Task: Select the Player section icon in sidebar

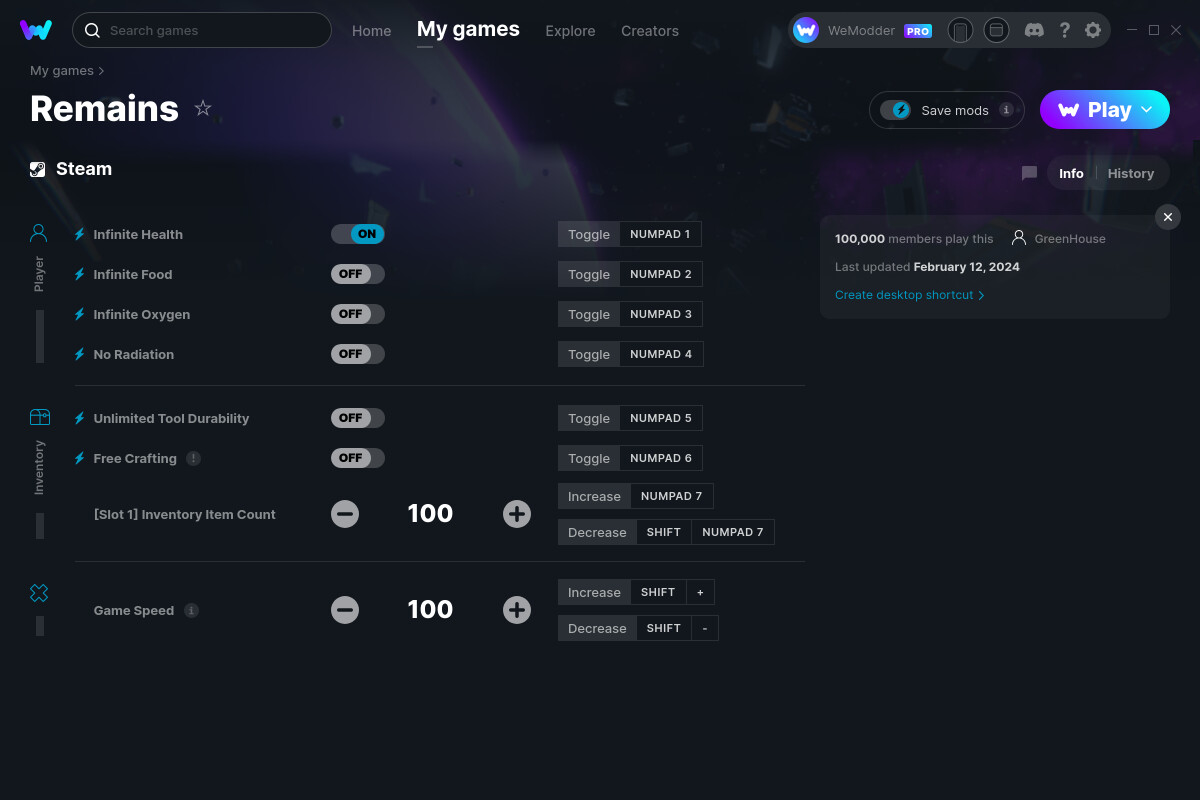Action: click(x=38, y=232)
